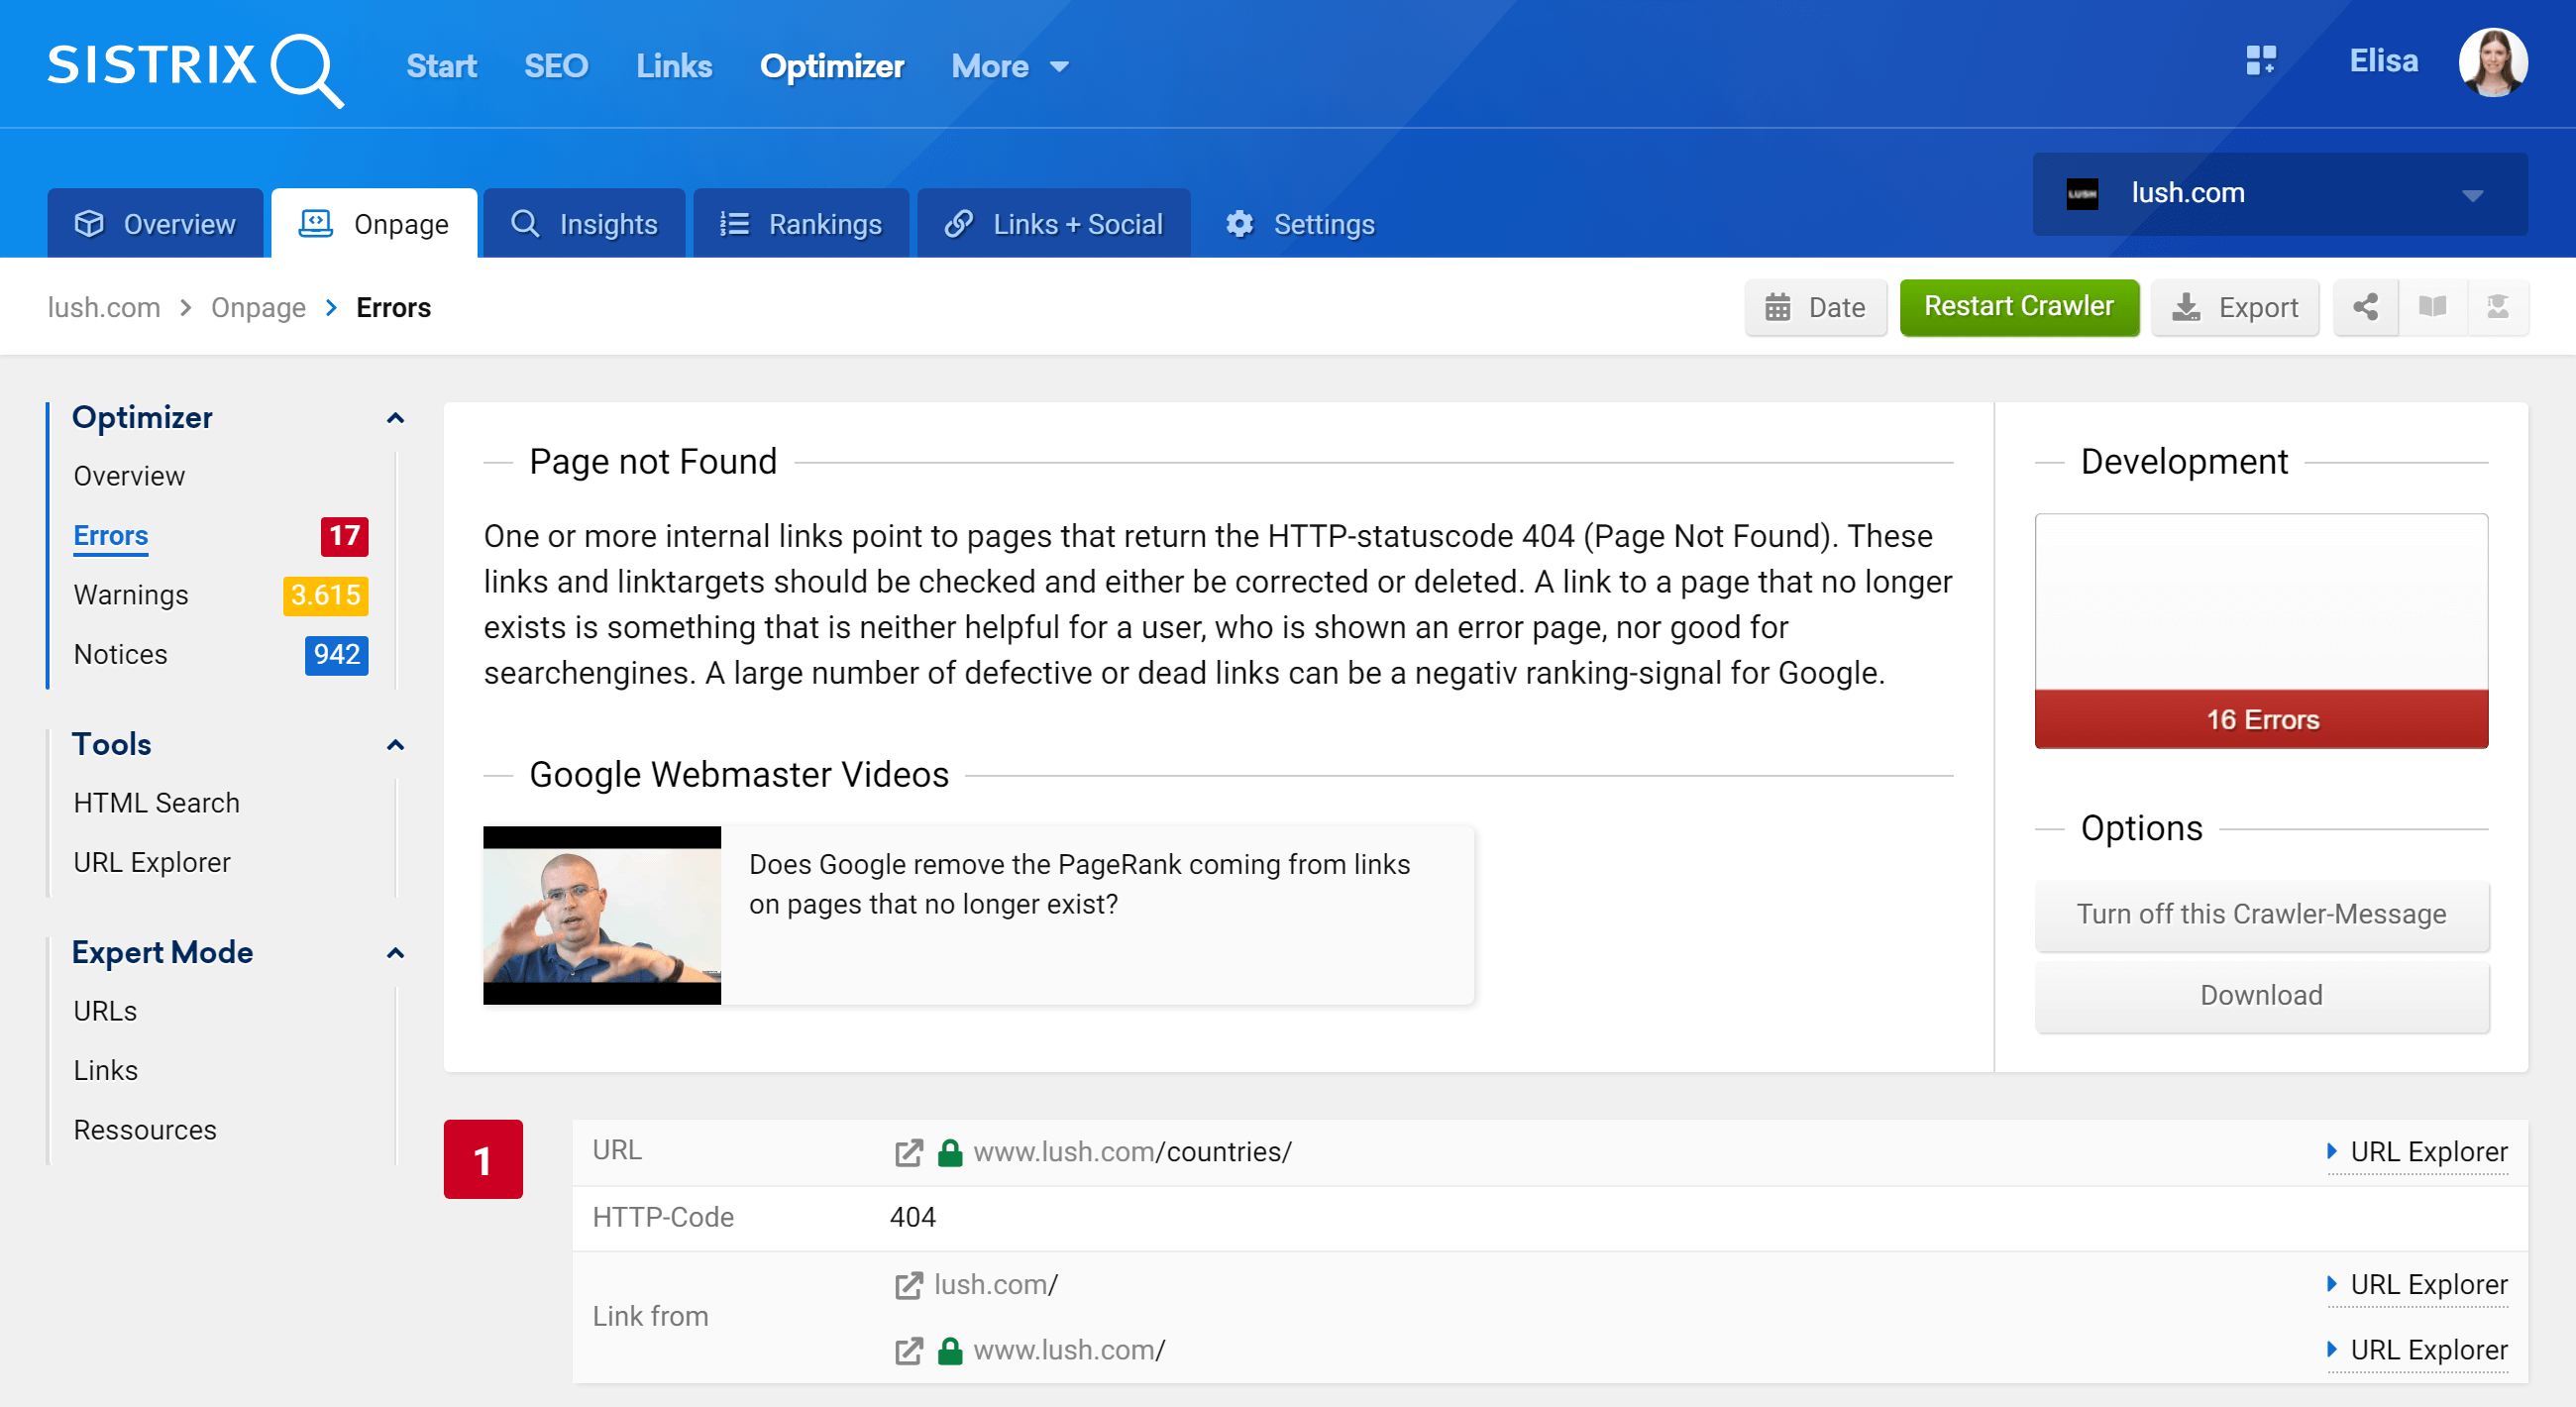Click the Date button
The image size is (2576, 1407).
(1815, 307)
